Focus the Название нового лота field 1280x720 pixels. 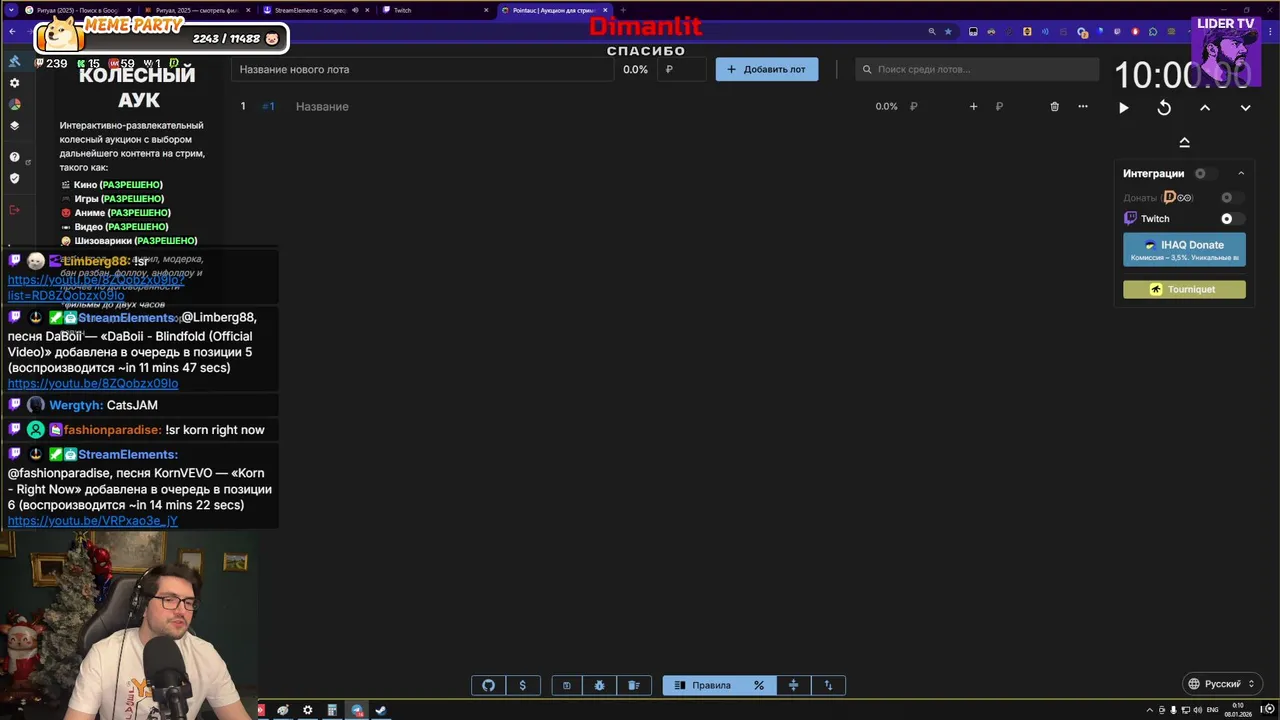pos(424,69)
